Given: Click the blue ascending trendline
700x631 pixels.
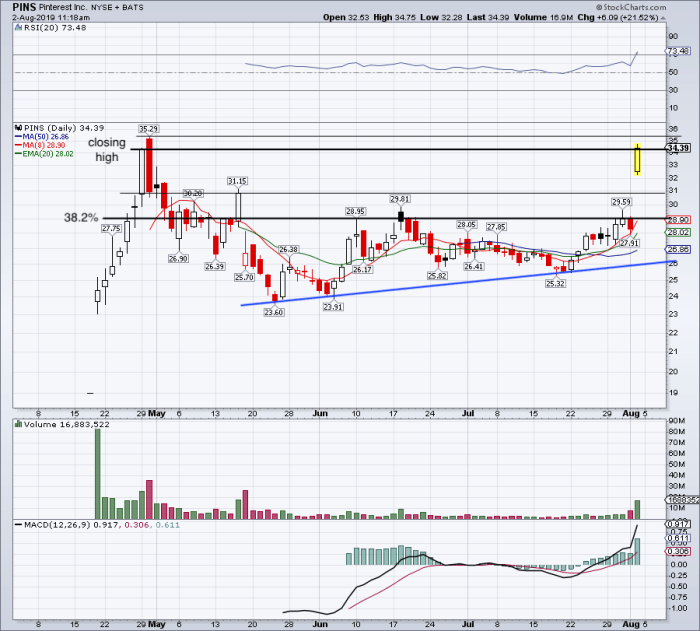Looking at the screenshot, I should [x=459, y=283].
